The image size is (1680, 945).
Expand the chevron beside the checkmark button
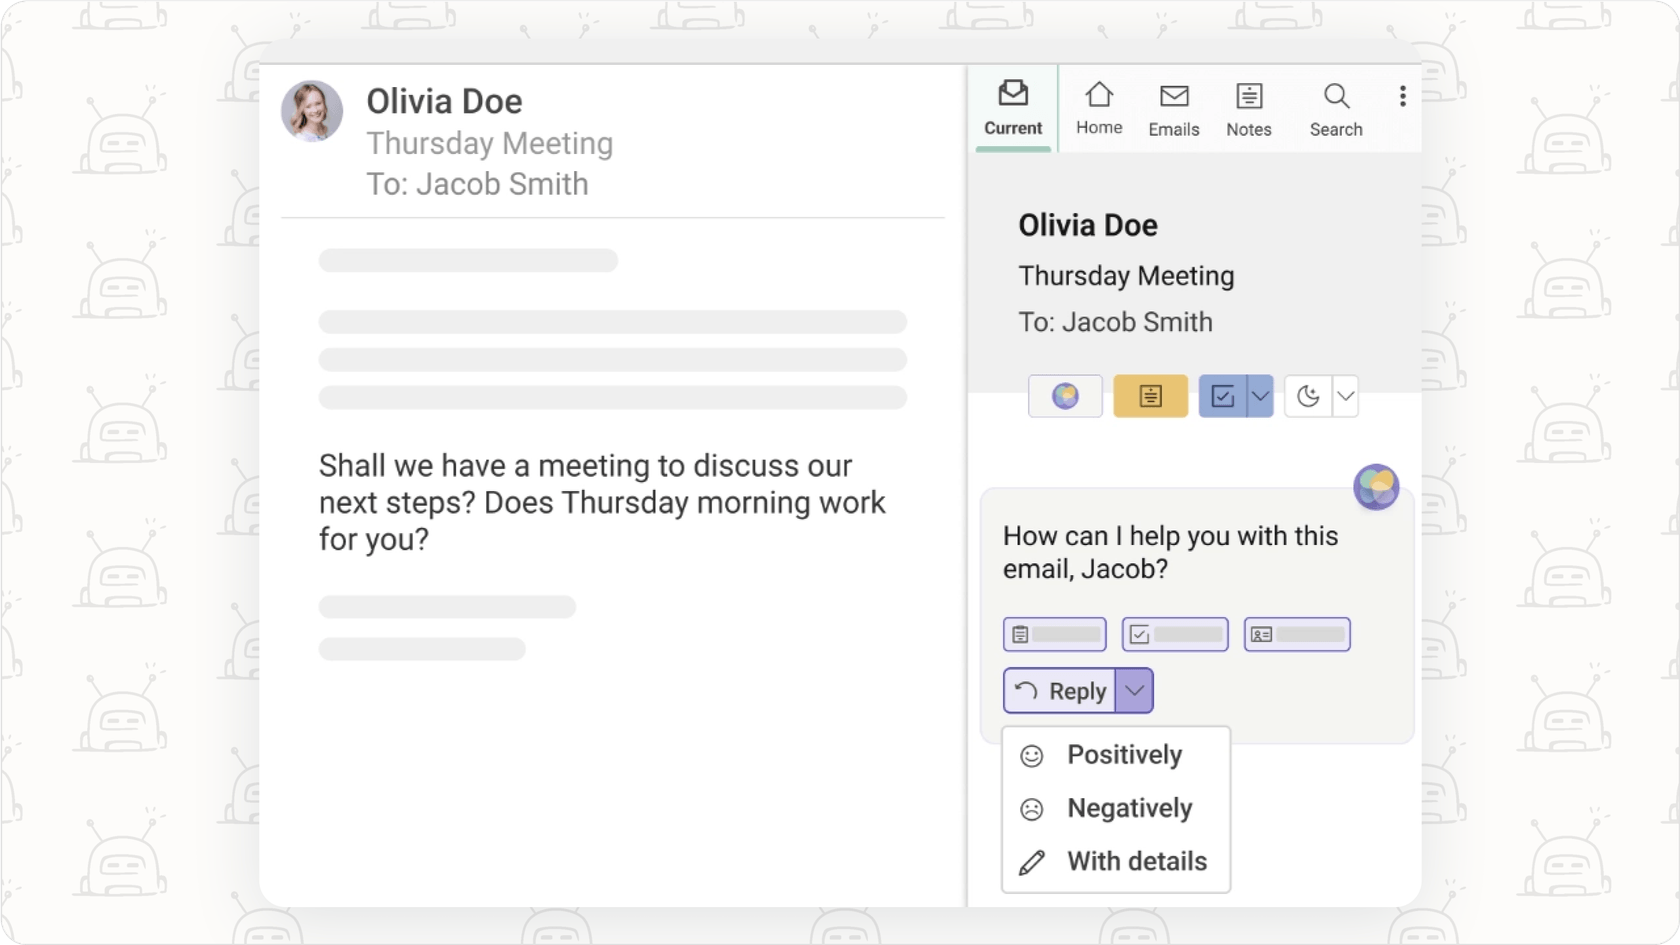[1260, 396]
